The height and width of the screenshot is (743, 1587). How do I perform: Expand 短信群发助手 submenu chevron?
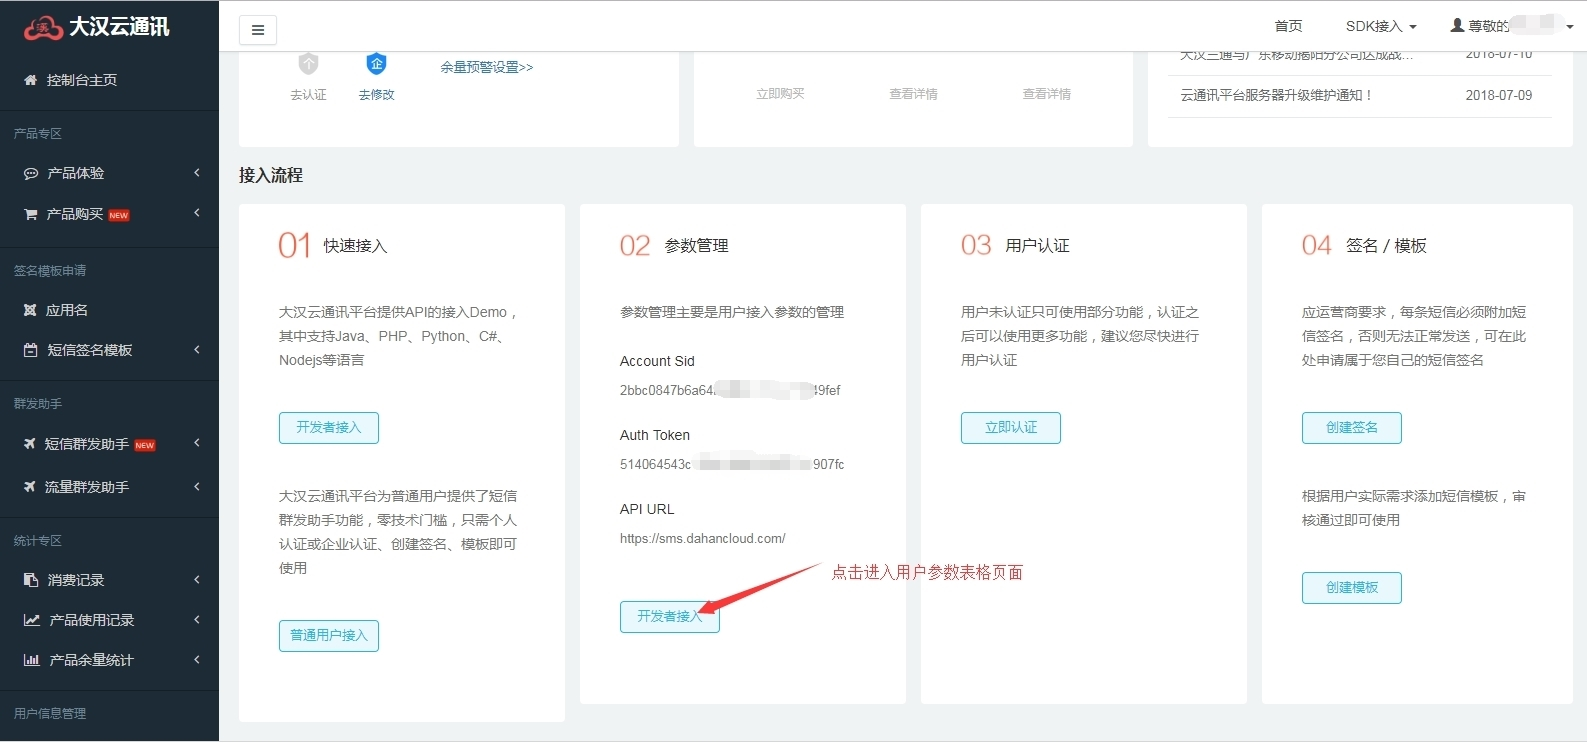(x=197, y=443)
